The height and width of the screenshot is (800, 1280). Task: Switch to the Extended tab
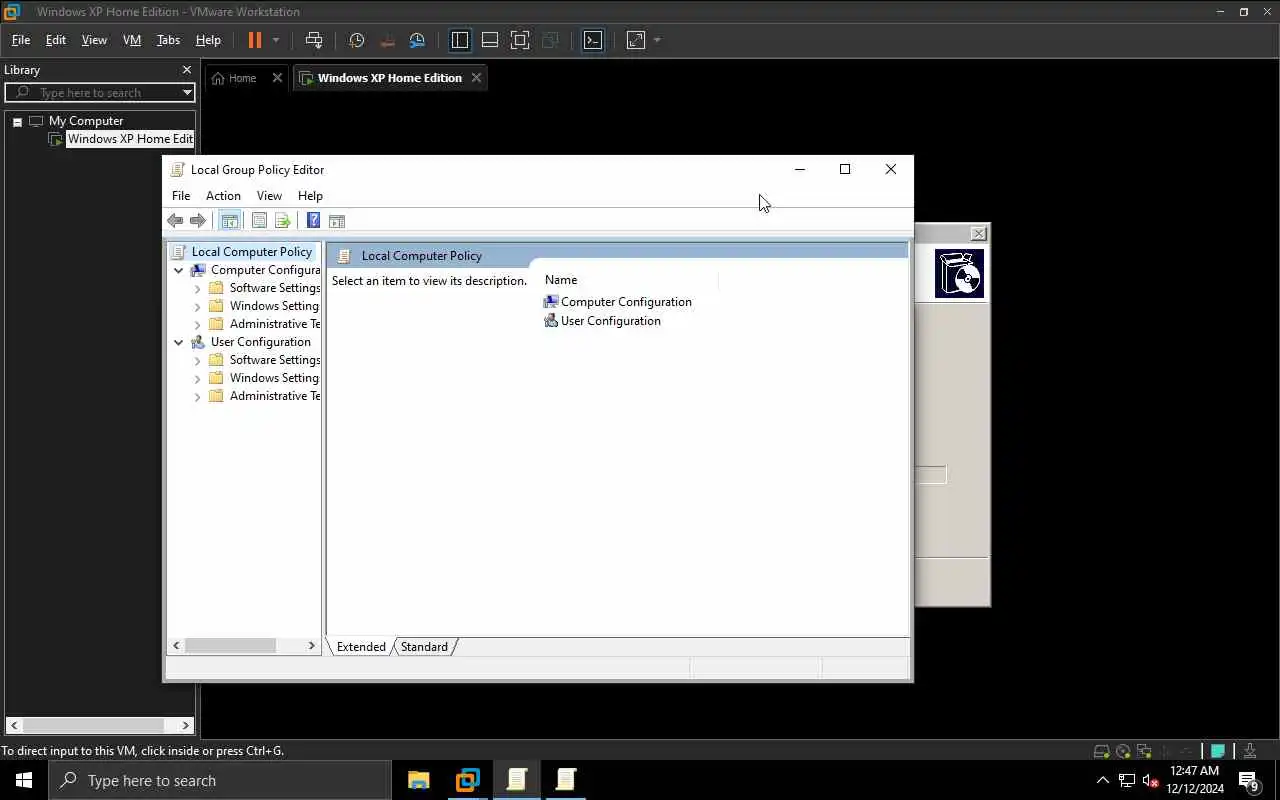tap(361, 647)
